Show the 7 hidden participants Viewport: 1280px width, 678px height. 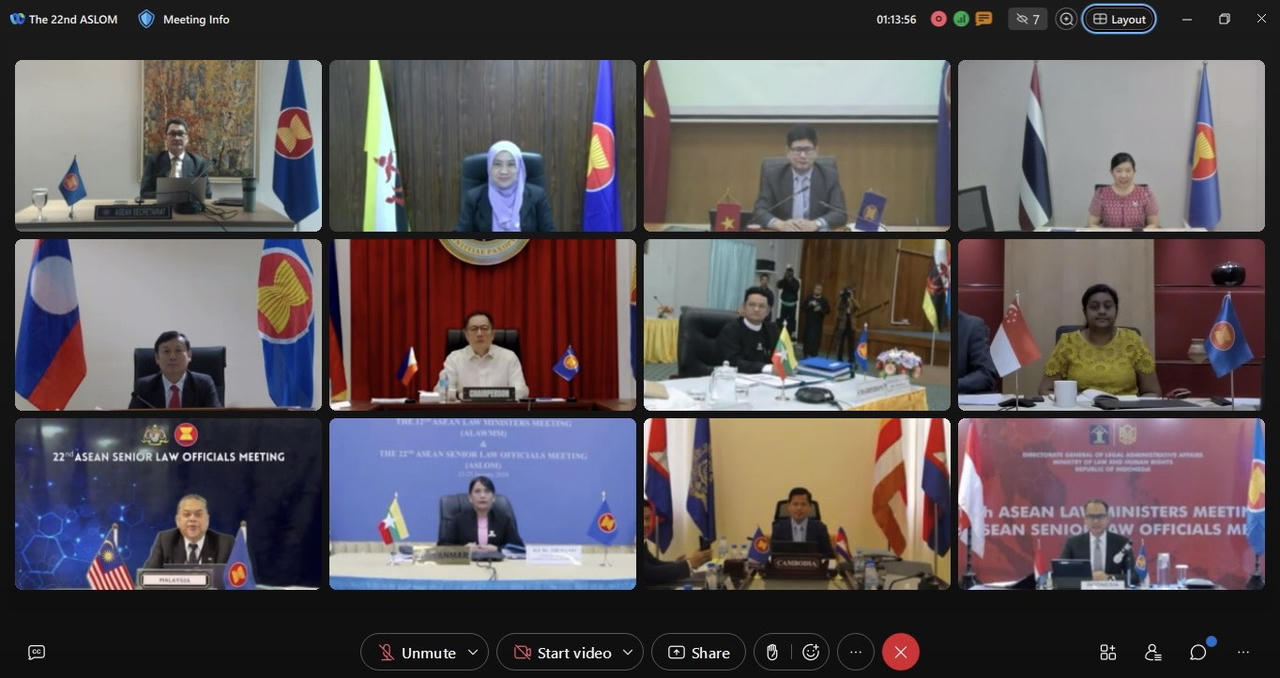(1028, 18)
